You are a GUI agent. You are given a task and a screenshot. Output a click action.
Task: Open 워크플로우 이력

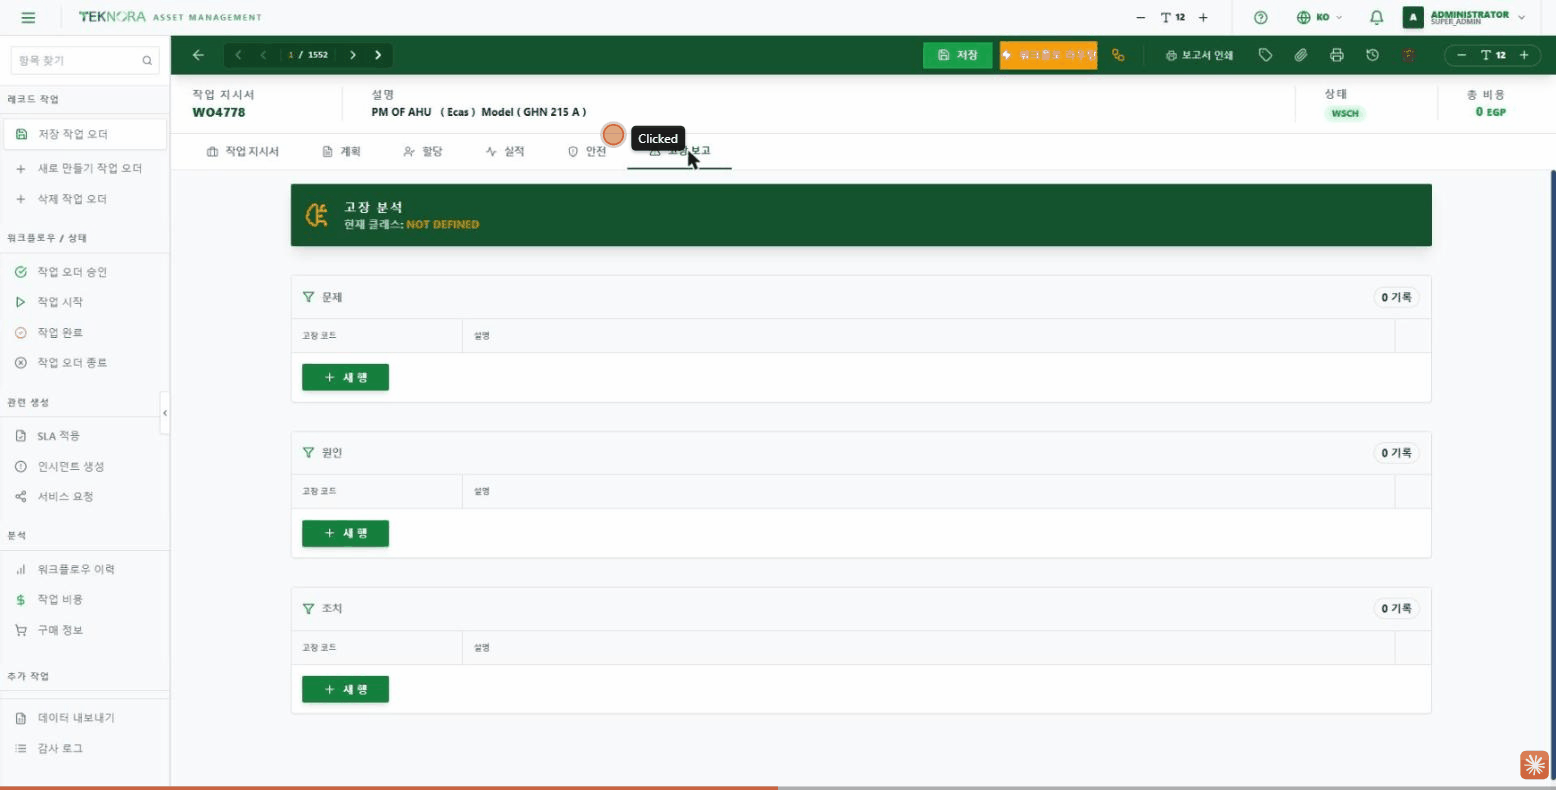[85, 569]
